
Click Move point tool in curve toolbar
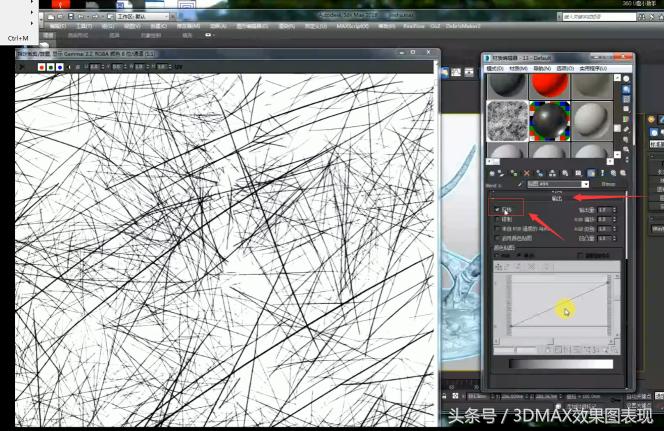[499, 267]
